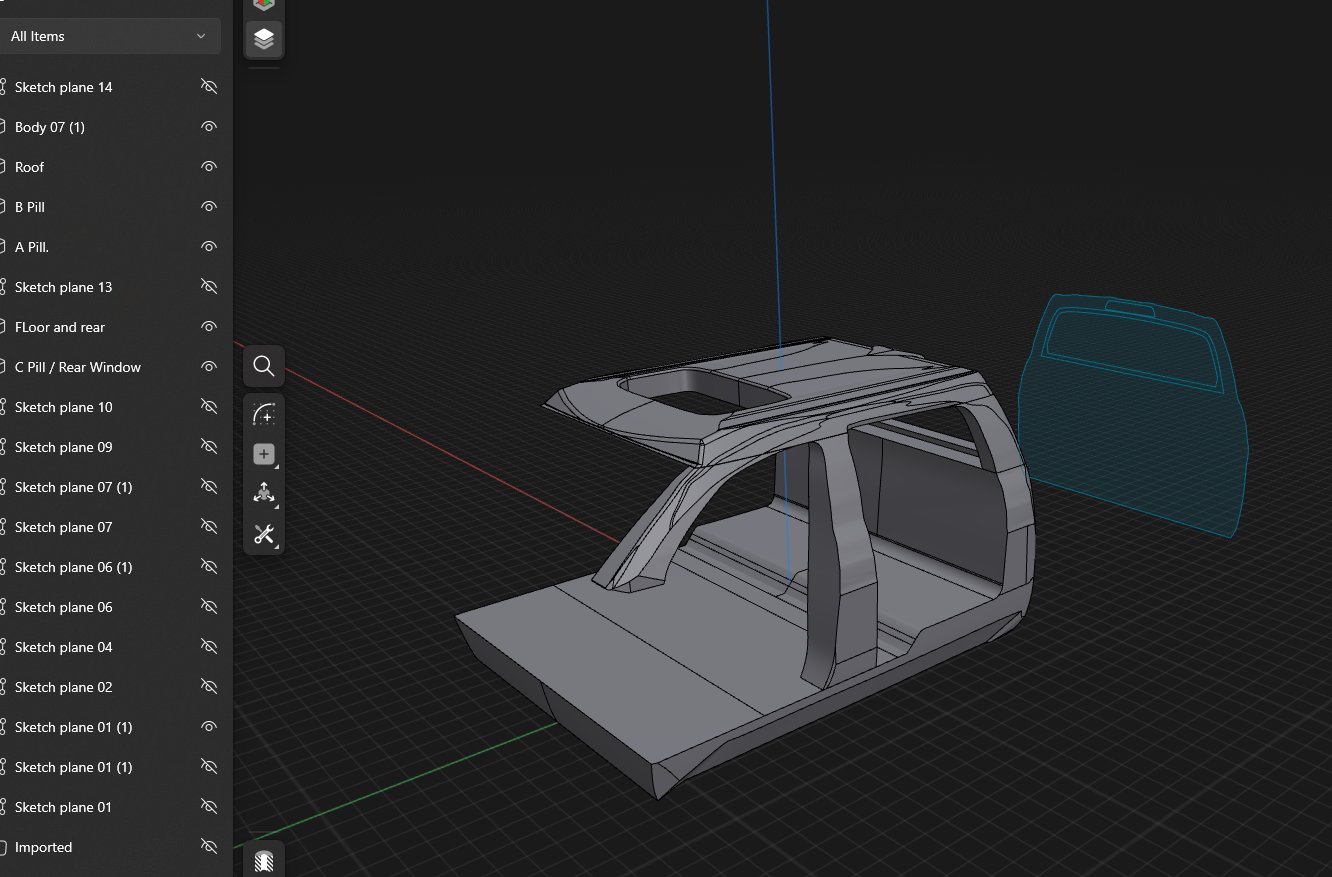The height and width of the screenshot is (877, 1332).
Task: Select the Transform tool
Action: coord(264,494)
